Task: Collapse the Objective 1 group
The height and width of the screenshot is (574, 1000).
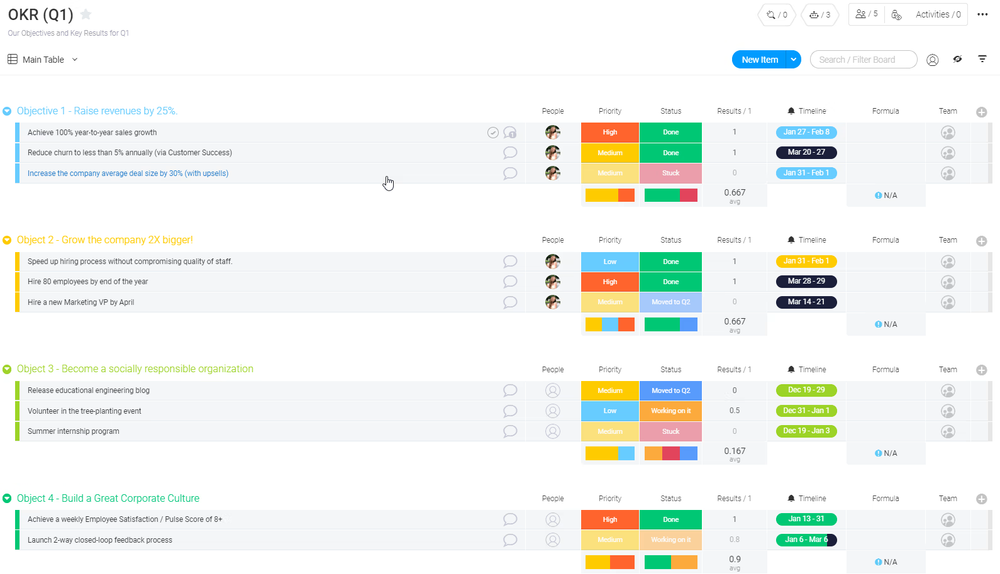Action: click(x=7, y=111)
